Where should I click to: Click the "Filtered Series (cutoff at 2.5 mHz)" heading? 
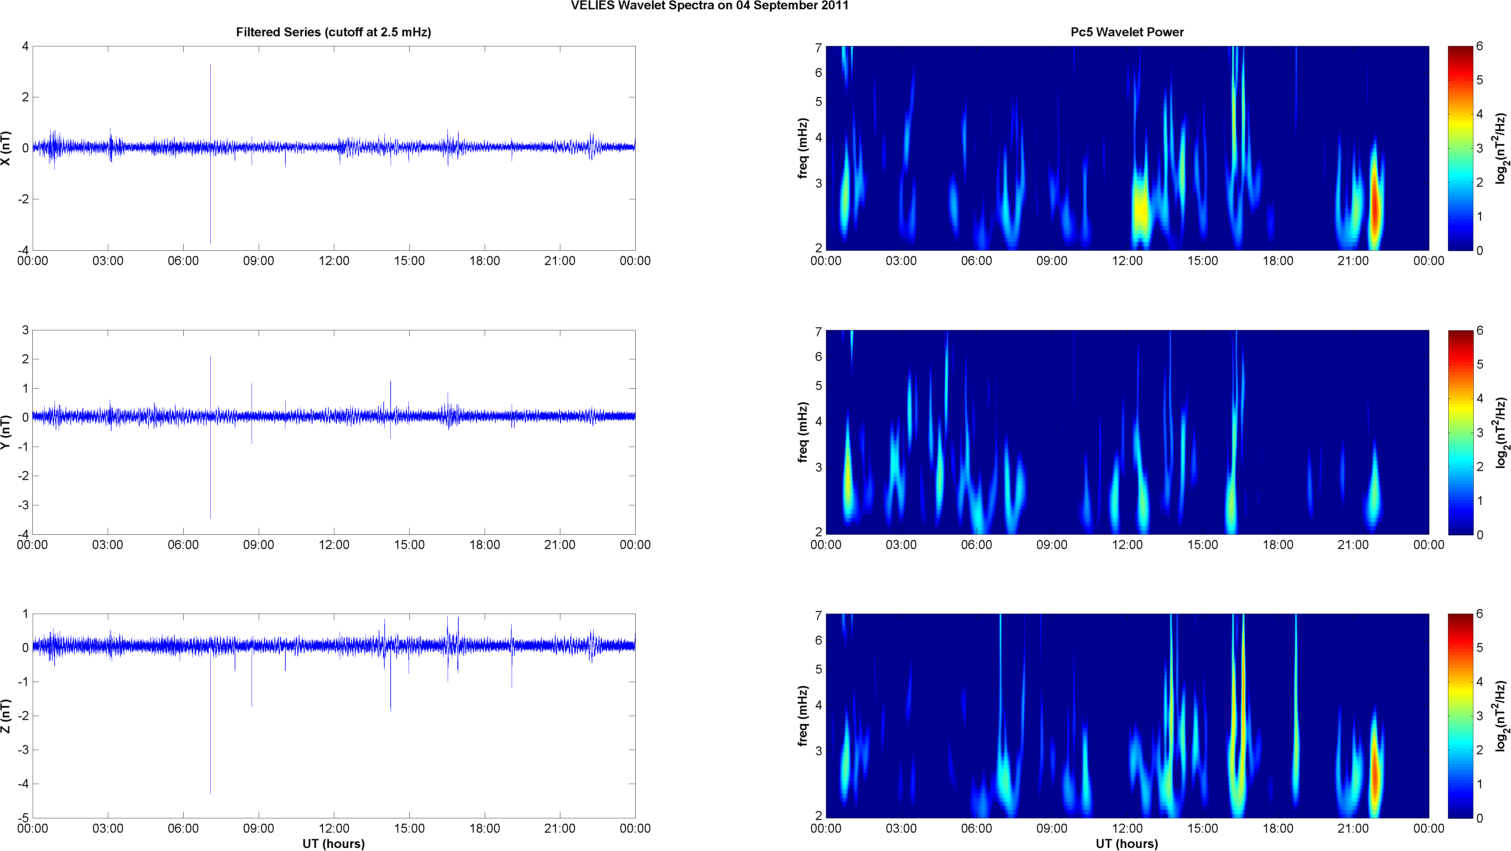click(334, 32)
